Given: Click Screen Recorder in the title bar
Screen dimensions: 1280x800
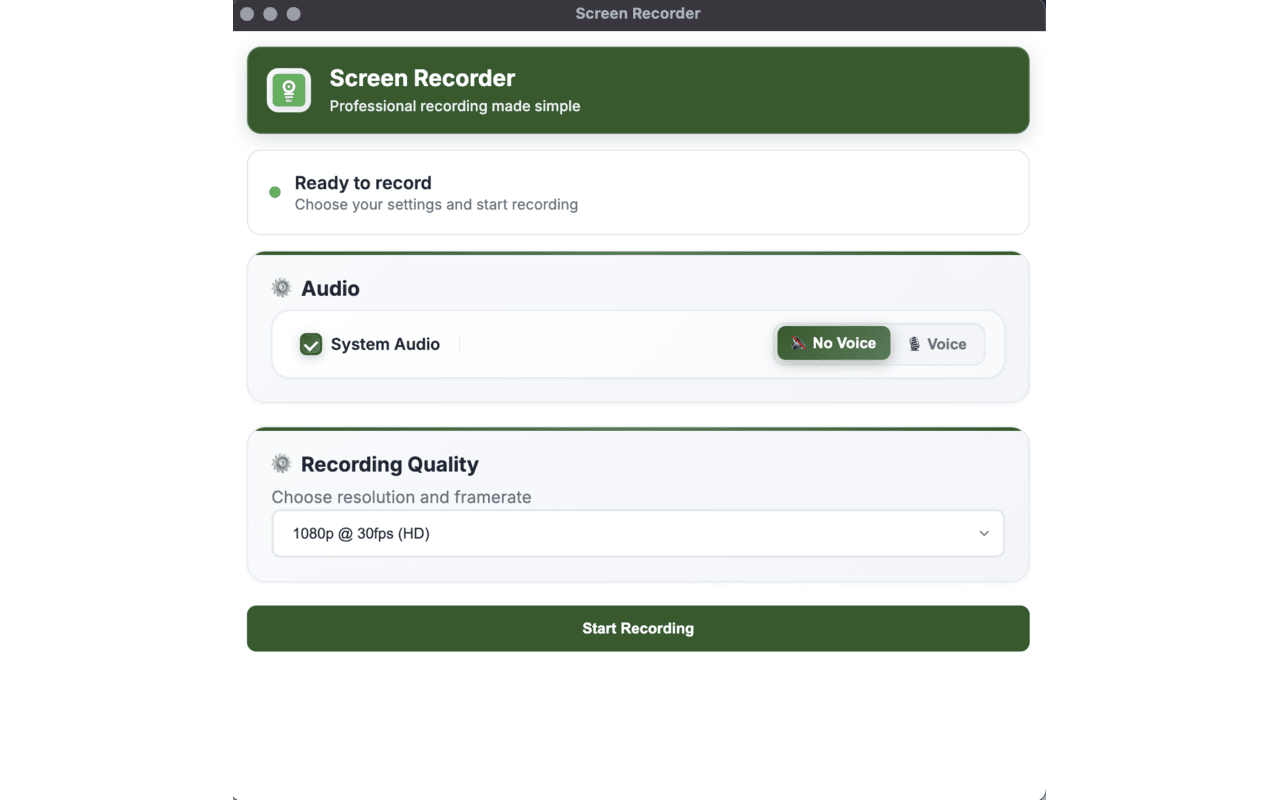Looking at the screenshot, I should click(x=638, y=13).
